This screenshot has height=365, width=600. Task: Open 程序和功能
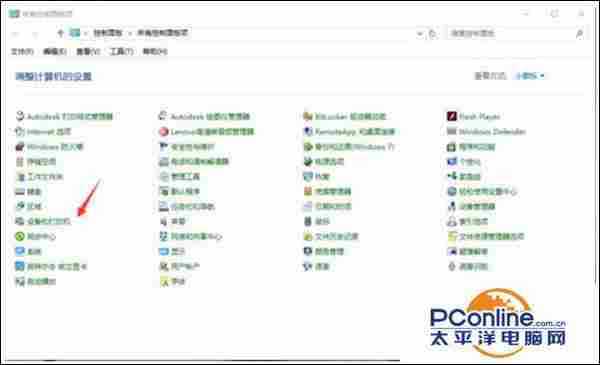(471, 147)
